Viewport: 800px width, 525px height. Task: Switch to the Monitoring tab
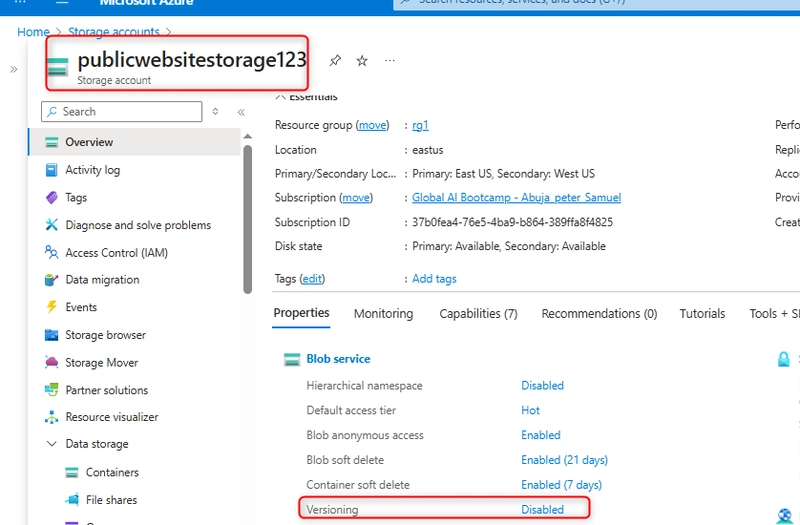tap(383, 313)
